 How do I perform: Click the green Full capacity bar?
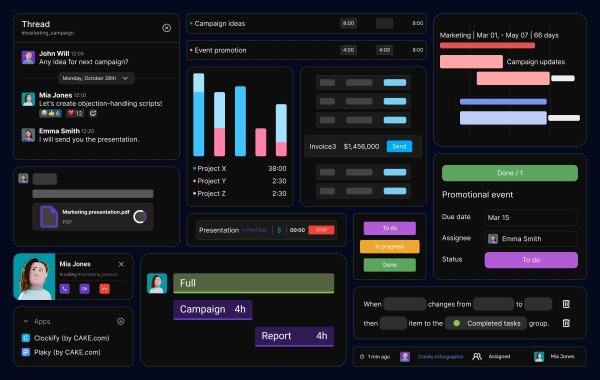point(254,283)
